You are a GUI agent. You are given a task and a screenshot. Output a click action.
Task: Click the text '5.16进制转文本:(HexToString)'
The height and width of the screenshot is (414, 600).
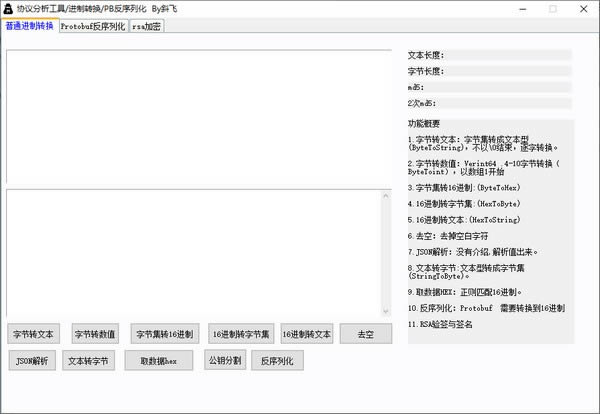pyautogui.click(x=464, y=220)
